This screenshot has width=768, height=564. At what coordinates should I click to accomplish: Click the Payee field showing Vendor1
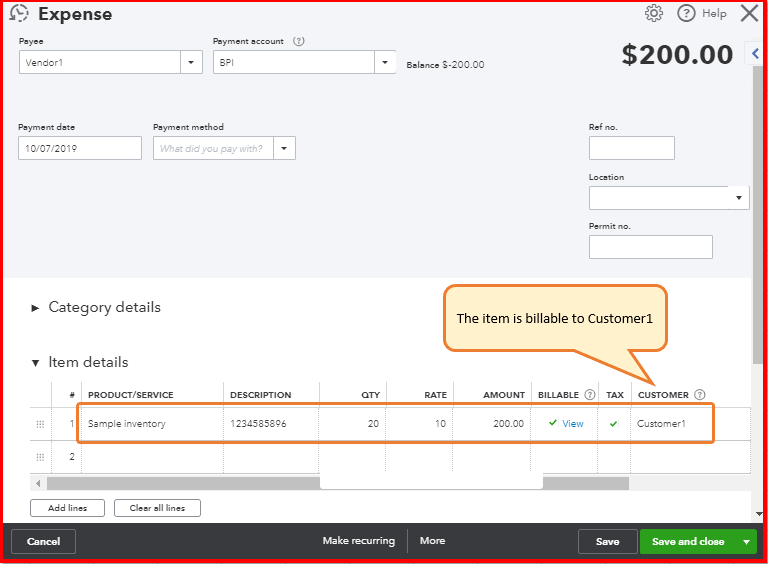click(x=100, y=63)
